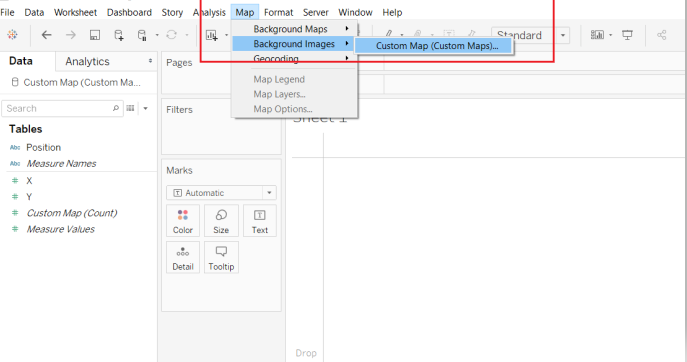Image resolution: width=687 pixels, height=362 pixels.
Task: Select the Custom Map (Count) field
Action: 72,213
